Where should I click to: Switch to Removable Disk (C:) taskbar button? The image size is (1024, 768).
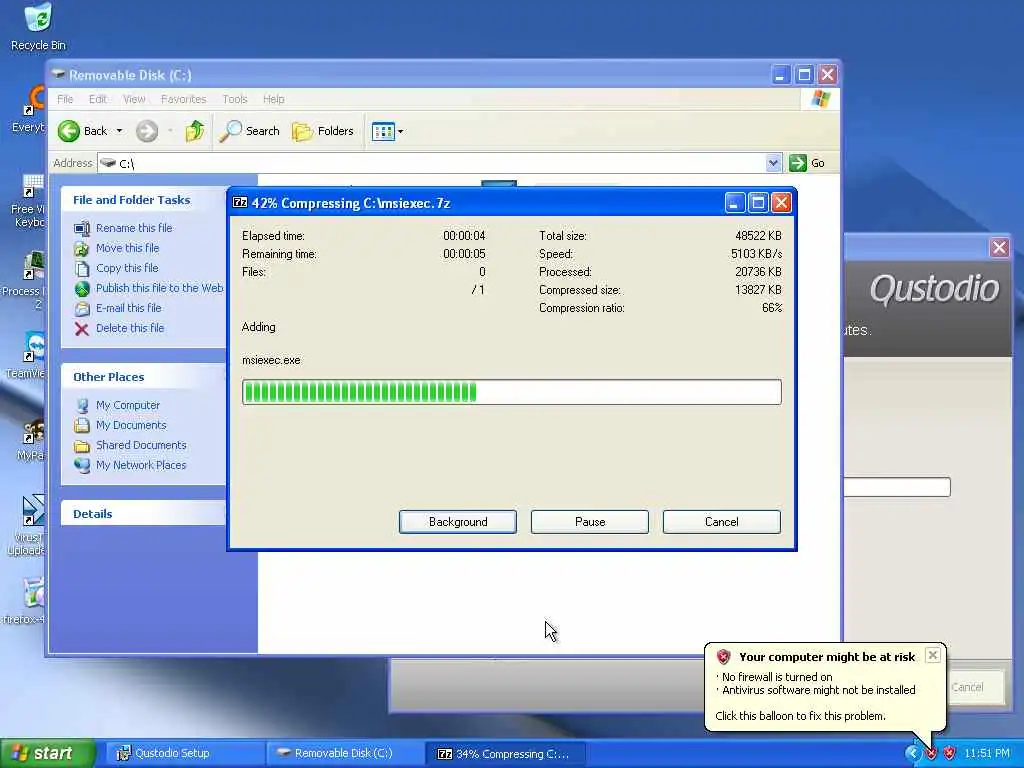tap(344, 753)
